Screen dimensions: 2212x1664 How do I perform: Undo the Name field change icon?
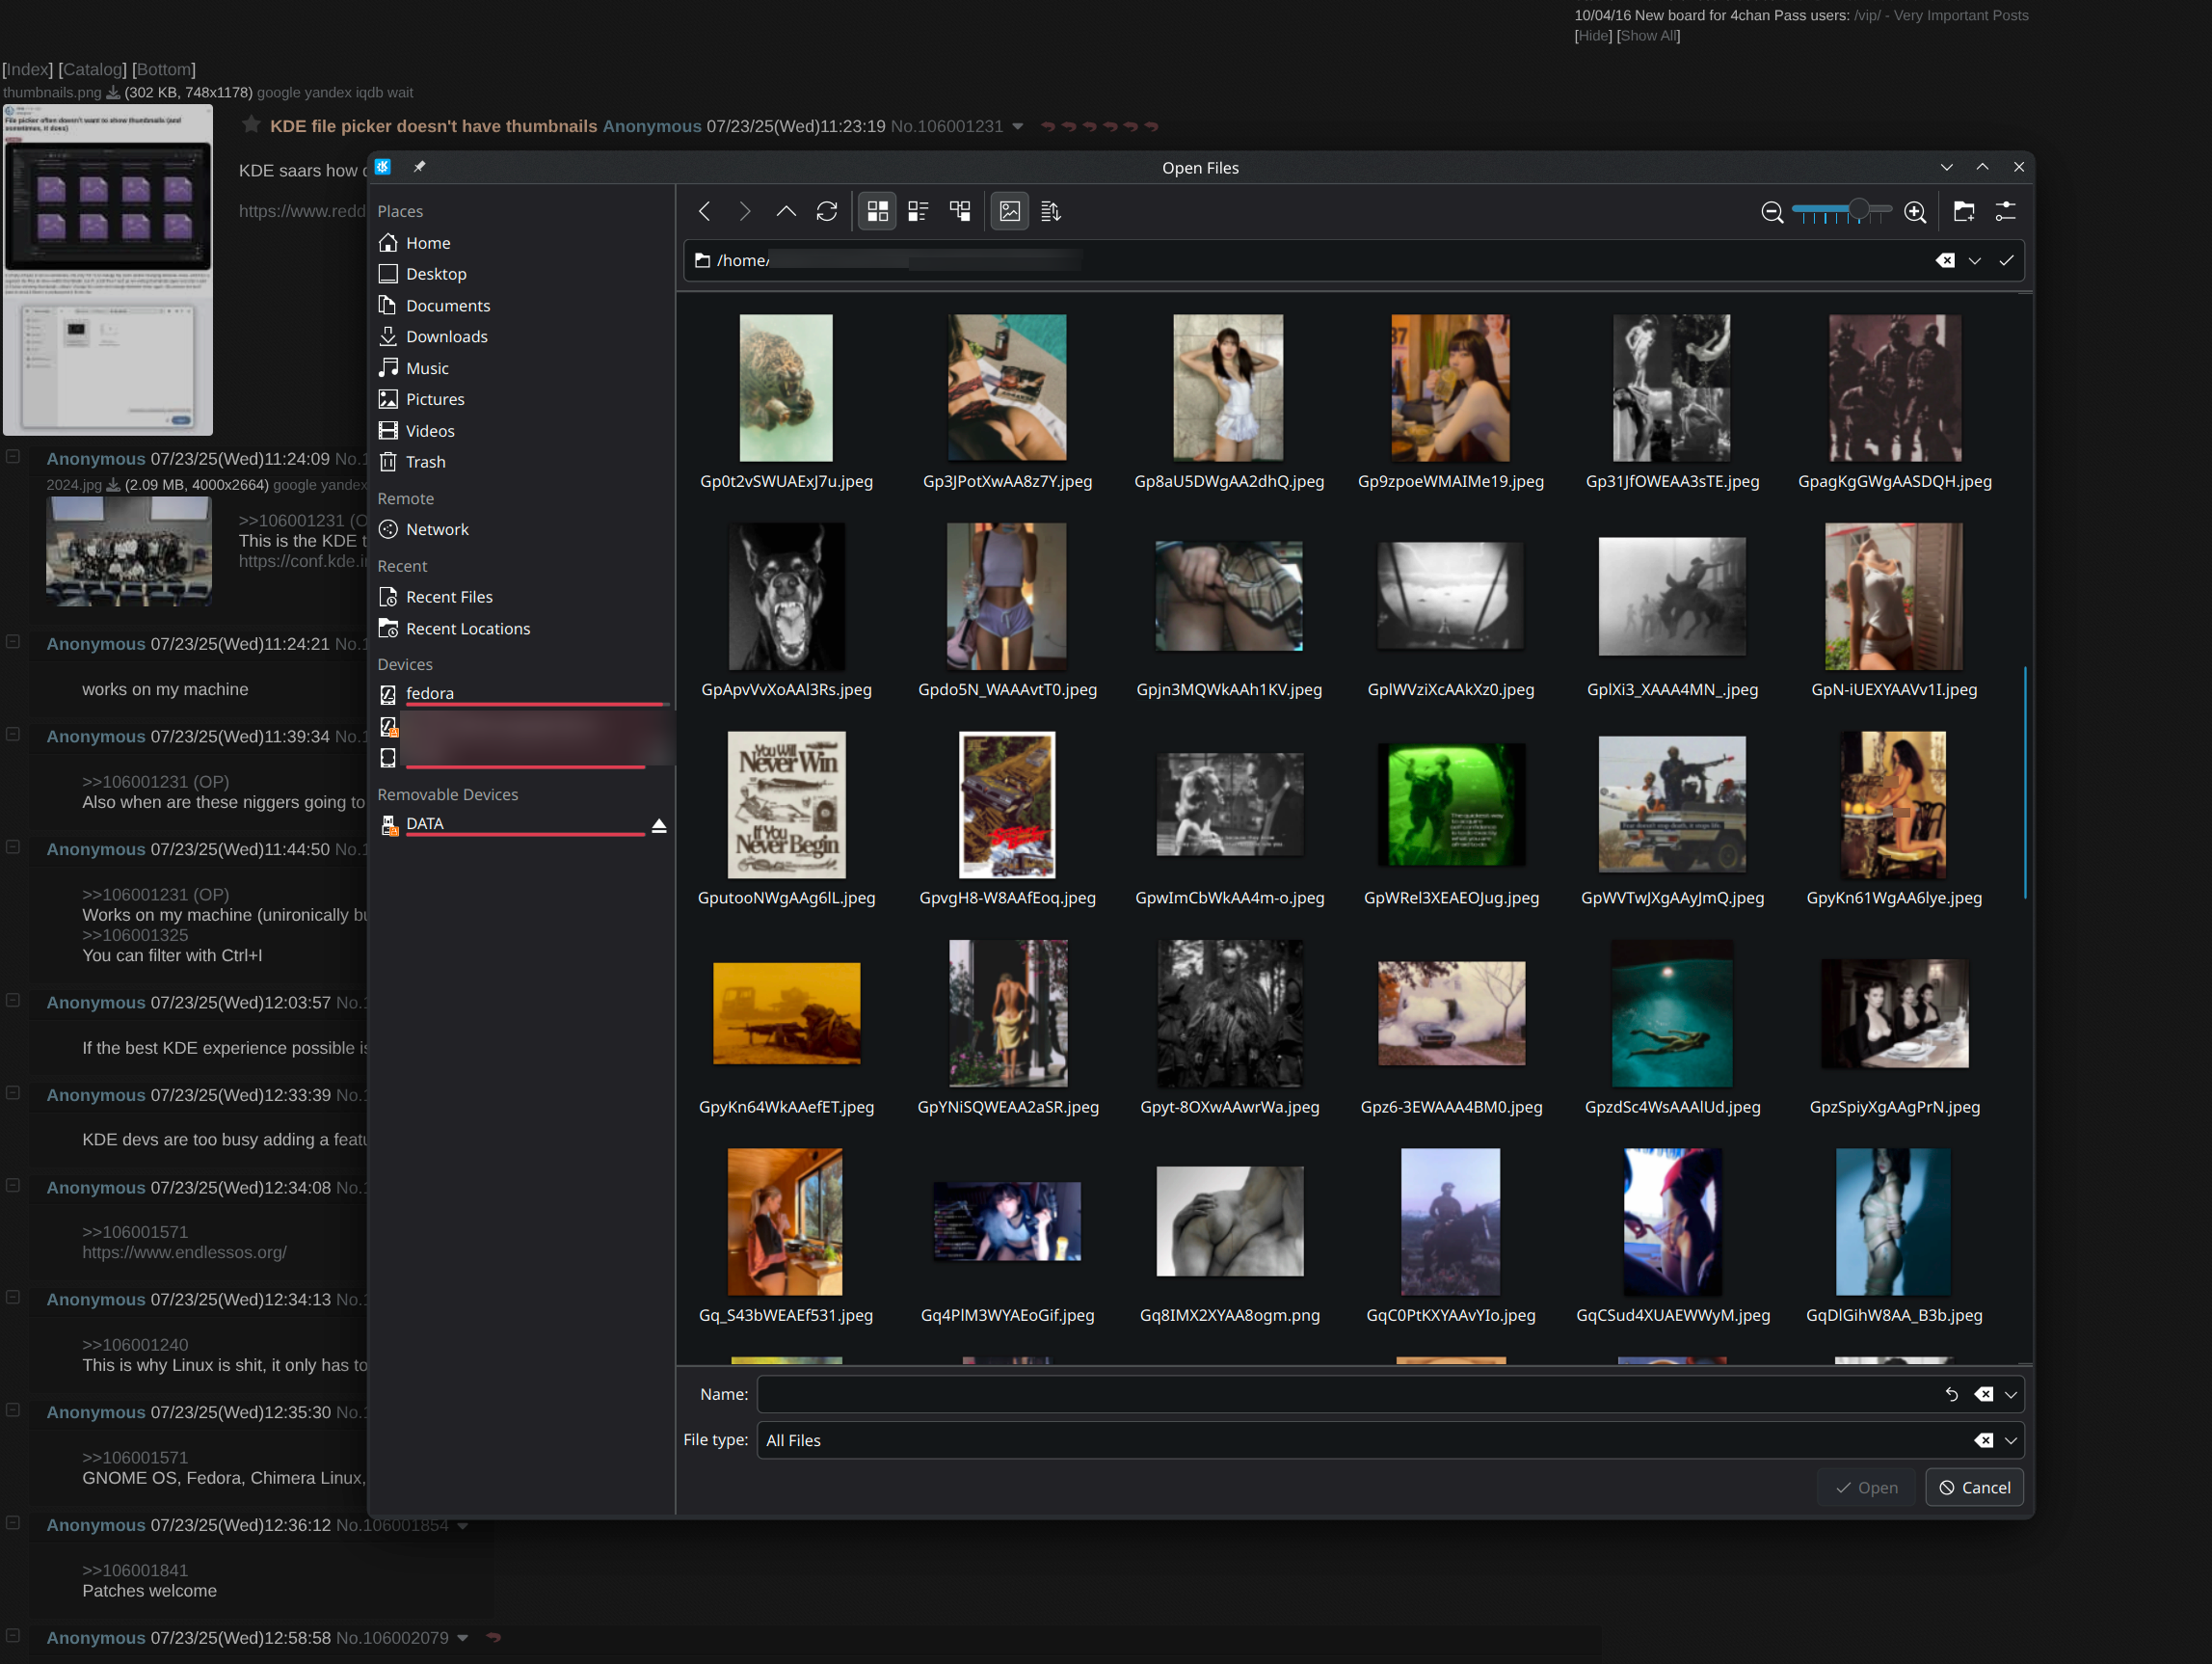tap(1951, 1394)
